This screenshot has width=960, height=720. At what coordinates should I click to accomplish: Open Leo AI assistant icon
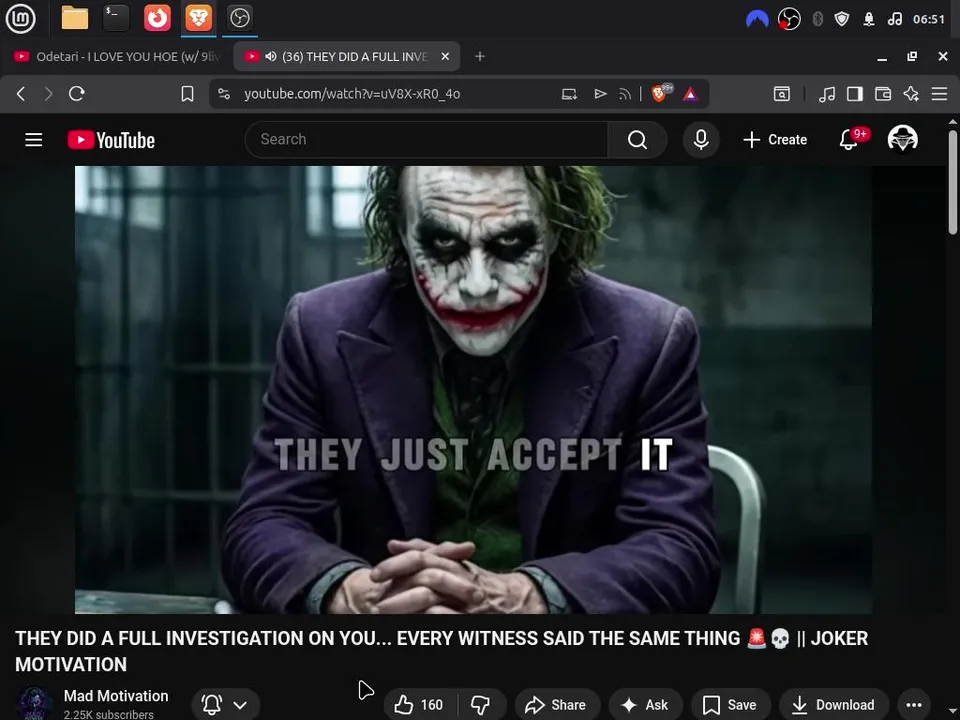coord(911,94)
